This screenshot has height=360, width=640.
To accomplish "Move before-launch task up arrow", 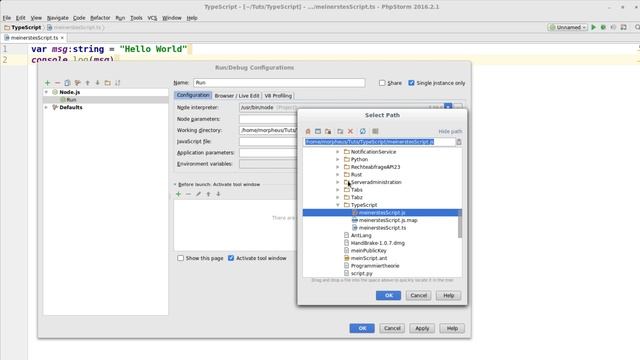I will pos(208,194).
